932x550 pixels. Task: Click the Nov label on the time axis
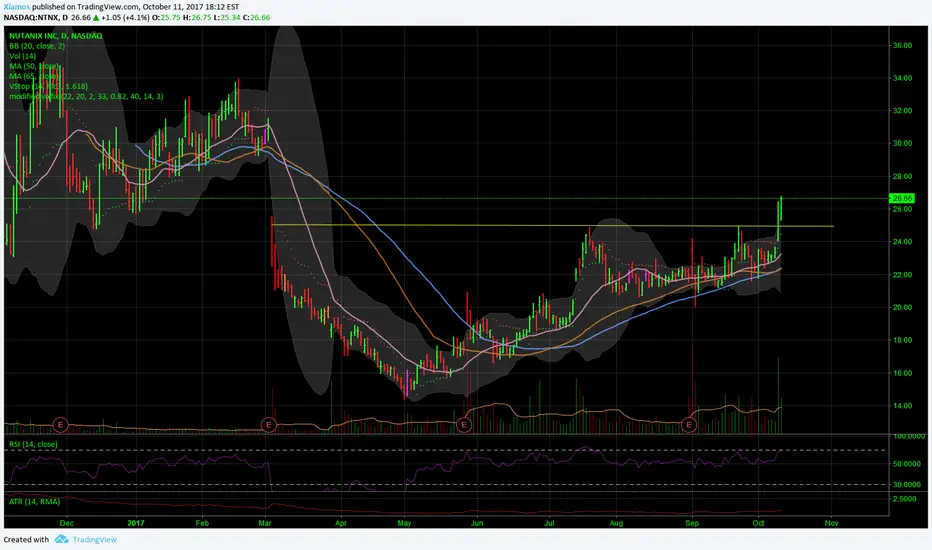coord(832,523)
